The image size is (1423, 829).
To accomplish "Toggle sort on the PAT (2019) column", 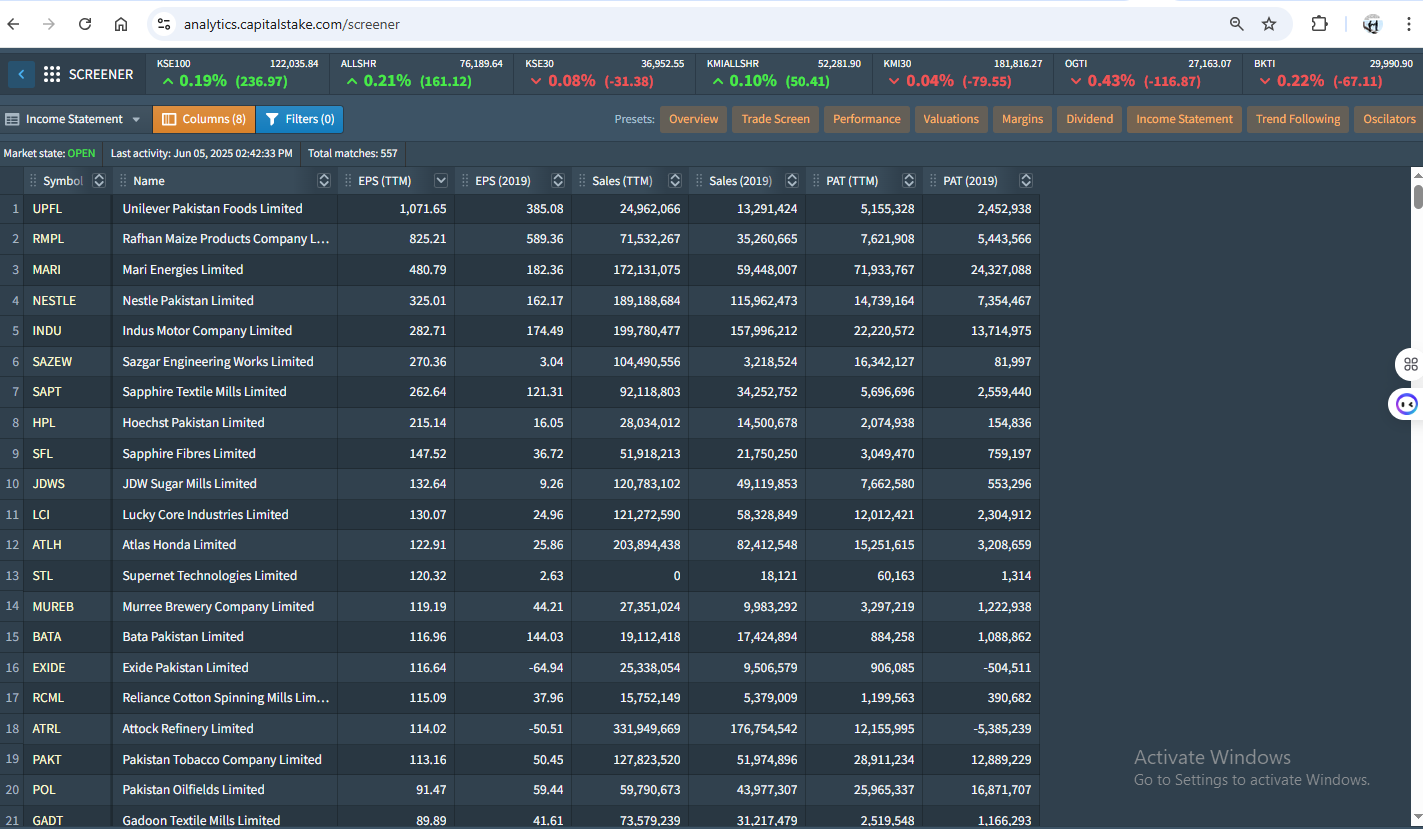I will 1026,181.
